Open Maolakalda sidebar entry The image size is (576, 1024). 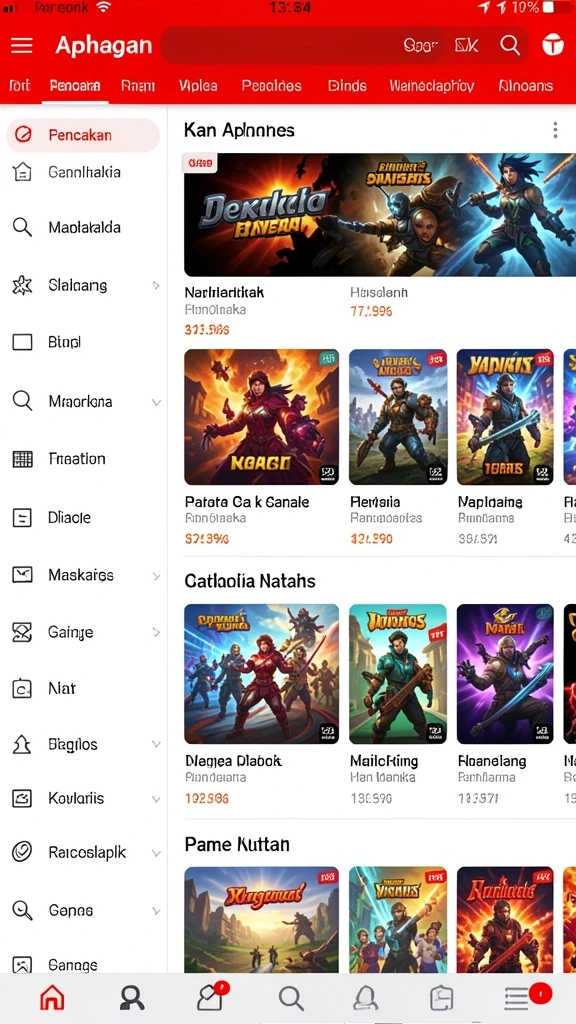click(83, 228)
